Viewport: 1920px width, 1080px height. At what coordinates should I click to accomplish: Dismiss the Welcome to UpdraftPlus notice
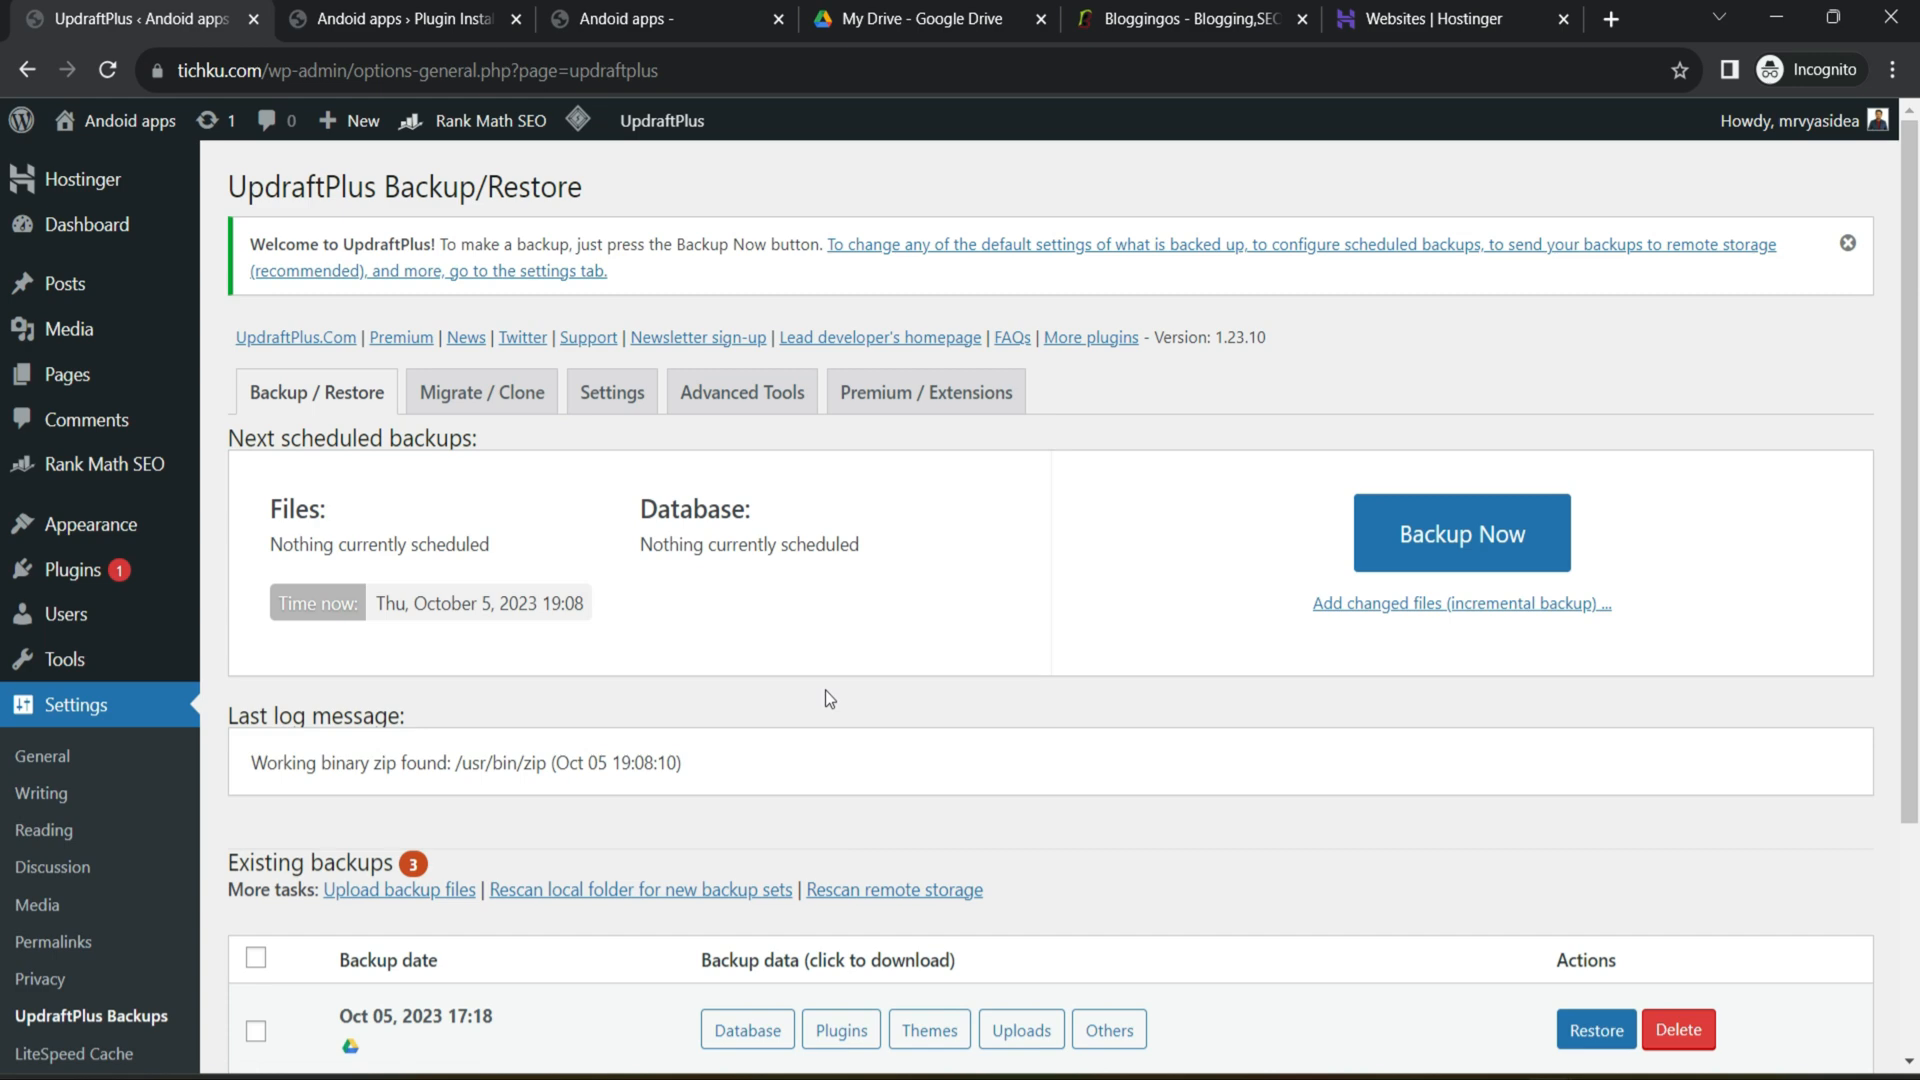[1848, 243]
